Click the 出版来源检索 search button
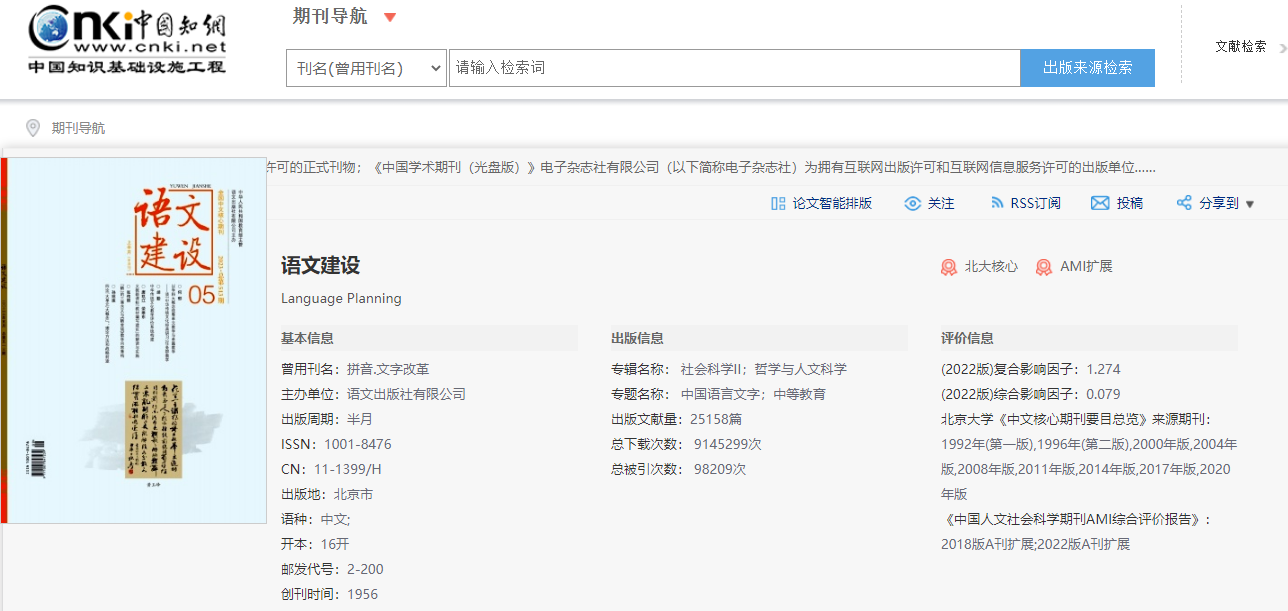 tap(1088, 68)
